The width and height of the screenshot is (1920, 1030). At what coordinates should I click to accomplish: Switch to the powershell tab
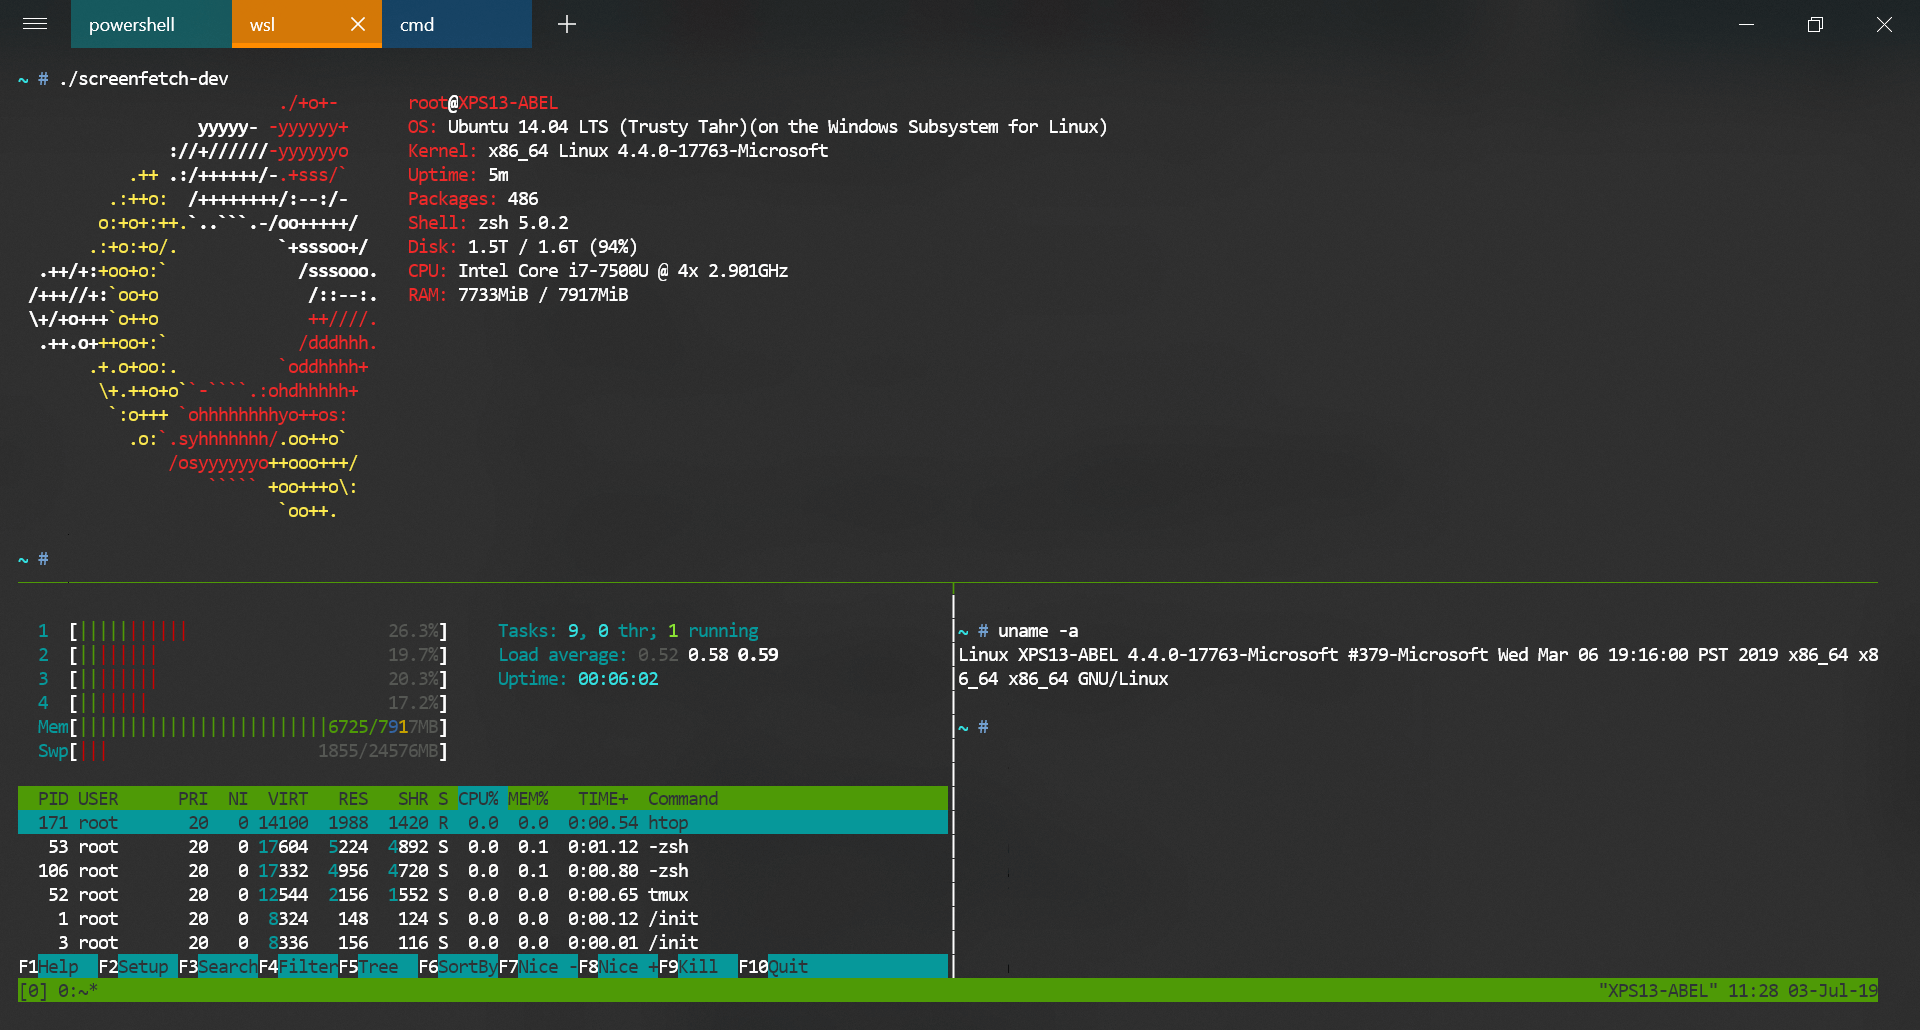[x=151, y=24]
